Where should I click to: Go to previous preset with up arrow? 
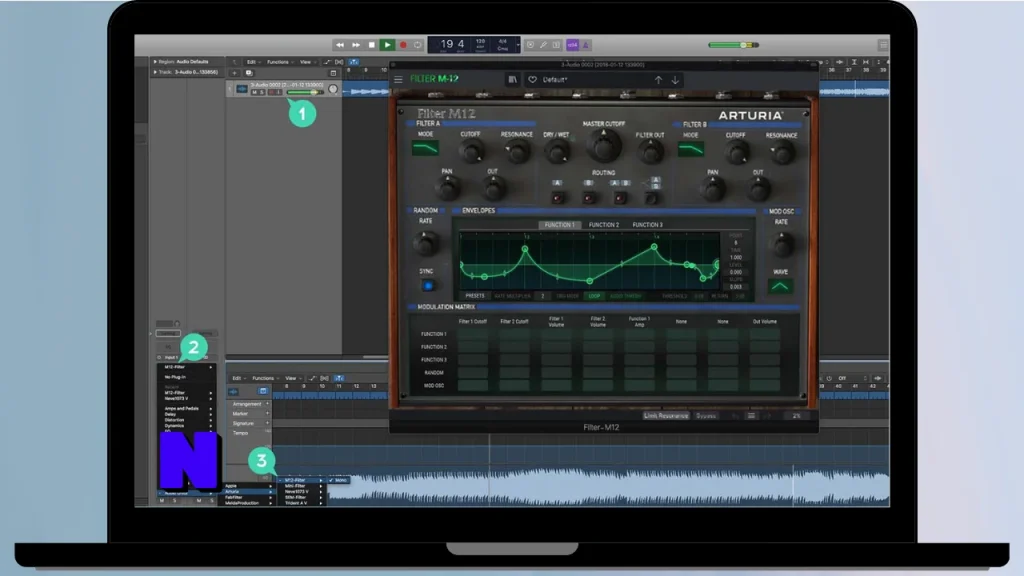click(x=658, y=80)
